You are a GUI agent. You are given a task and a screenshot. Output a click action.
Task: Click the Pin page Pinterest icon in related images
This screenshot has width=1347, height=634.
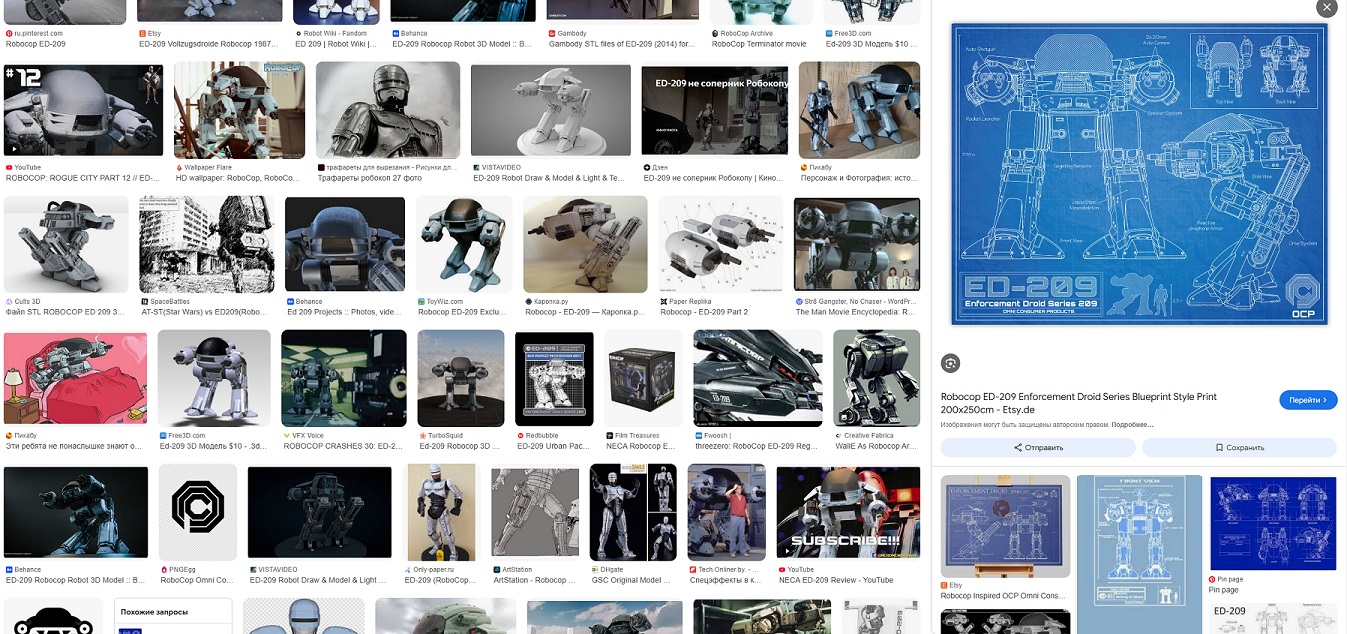pos(1213,579)
